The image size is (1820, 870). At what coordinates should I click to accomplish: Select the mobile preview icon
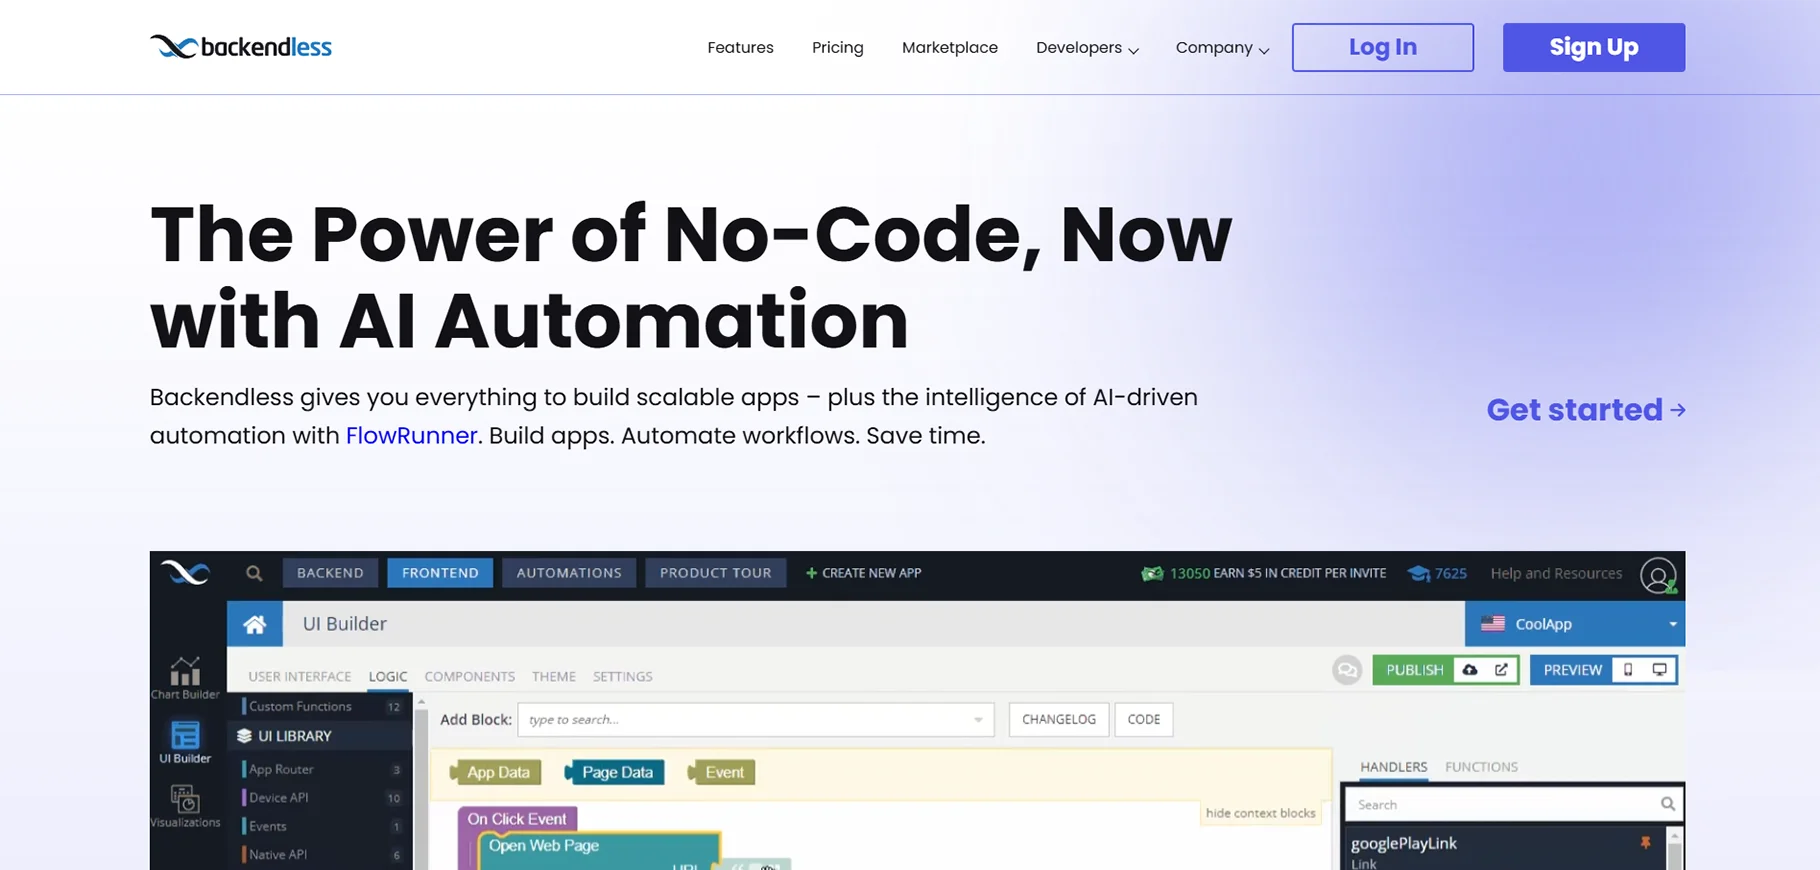coord(1628,670)
